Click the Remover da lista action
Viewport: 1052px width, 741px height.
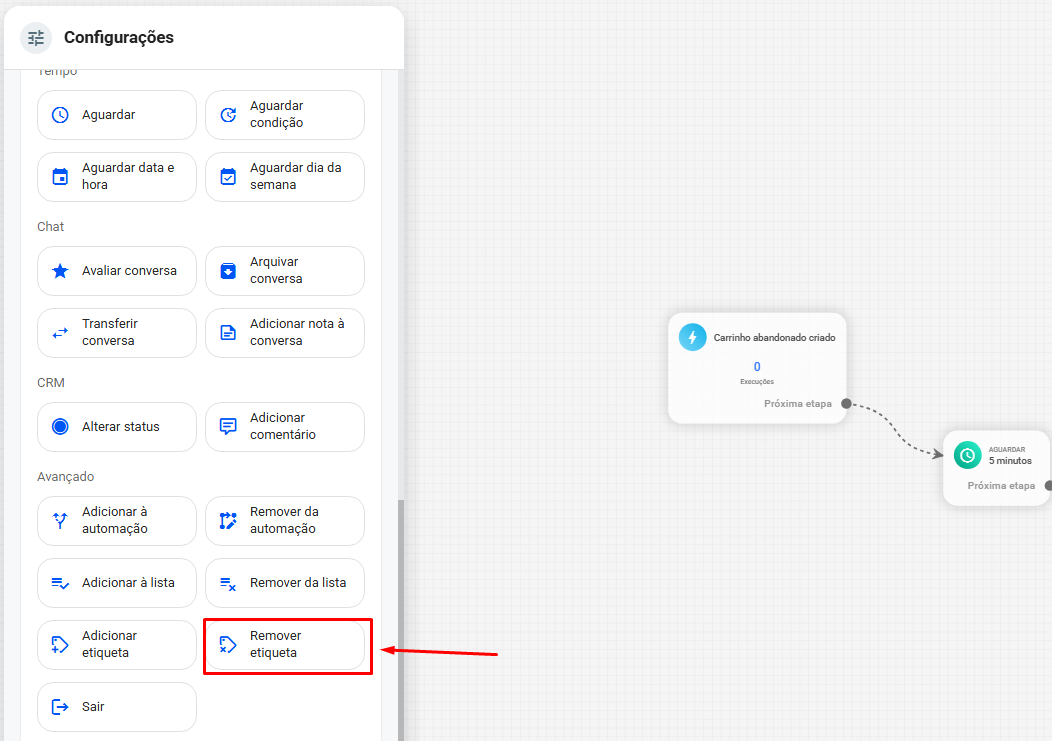click(x=285, y=583)
